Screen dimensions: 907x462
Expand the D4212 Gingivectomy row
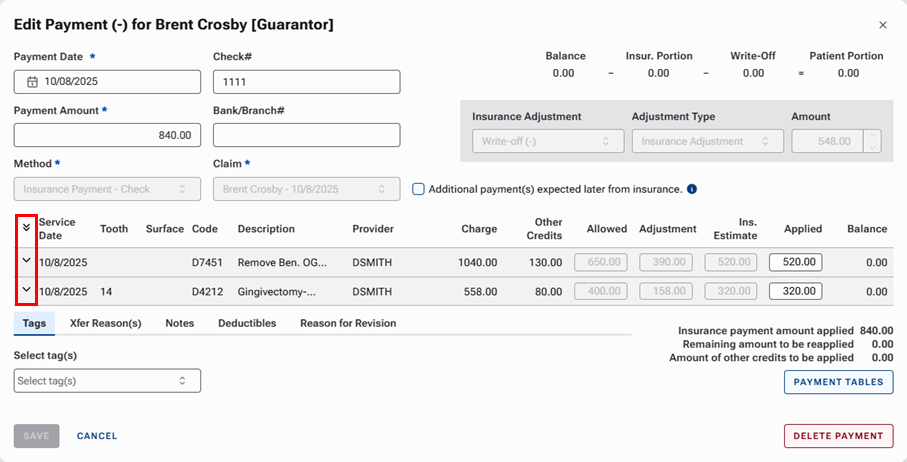point(26,291)
